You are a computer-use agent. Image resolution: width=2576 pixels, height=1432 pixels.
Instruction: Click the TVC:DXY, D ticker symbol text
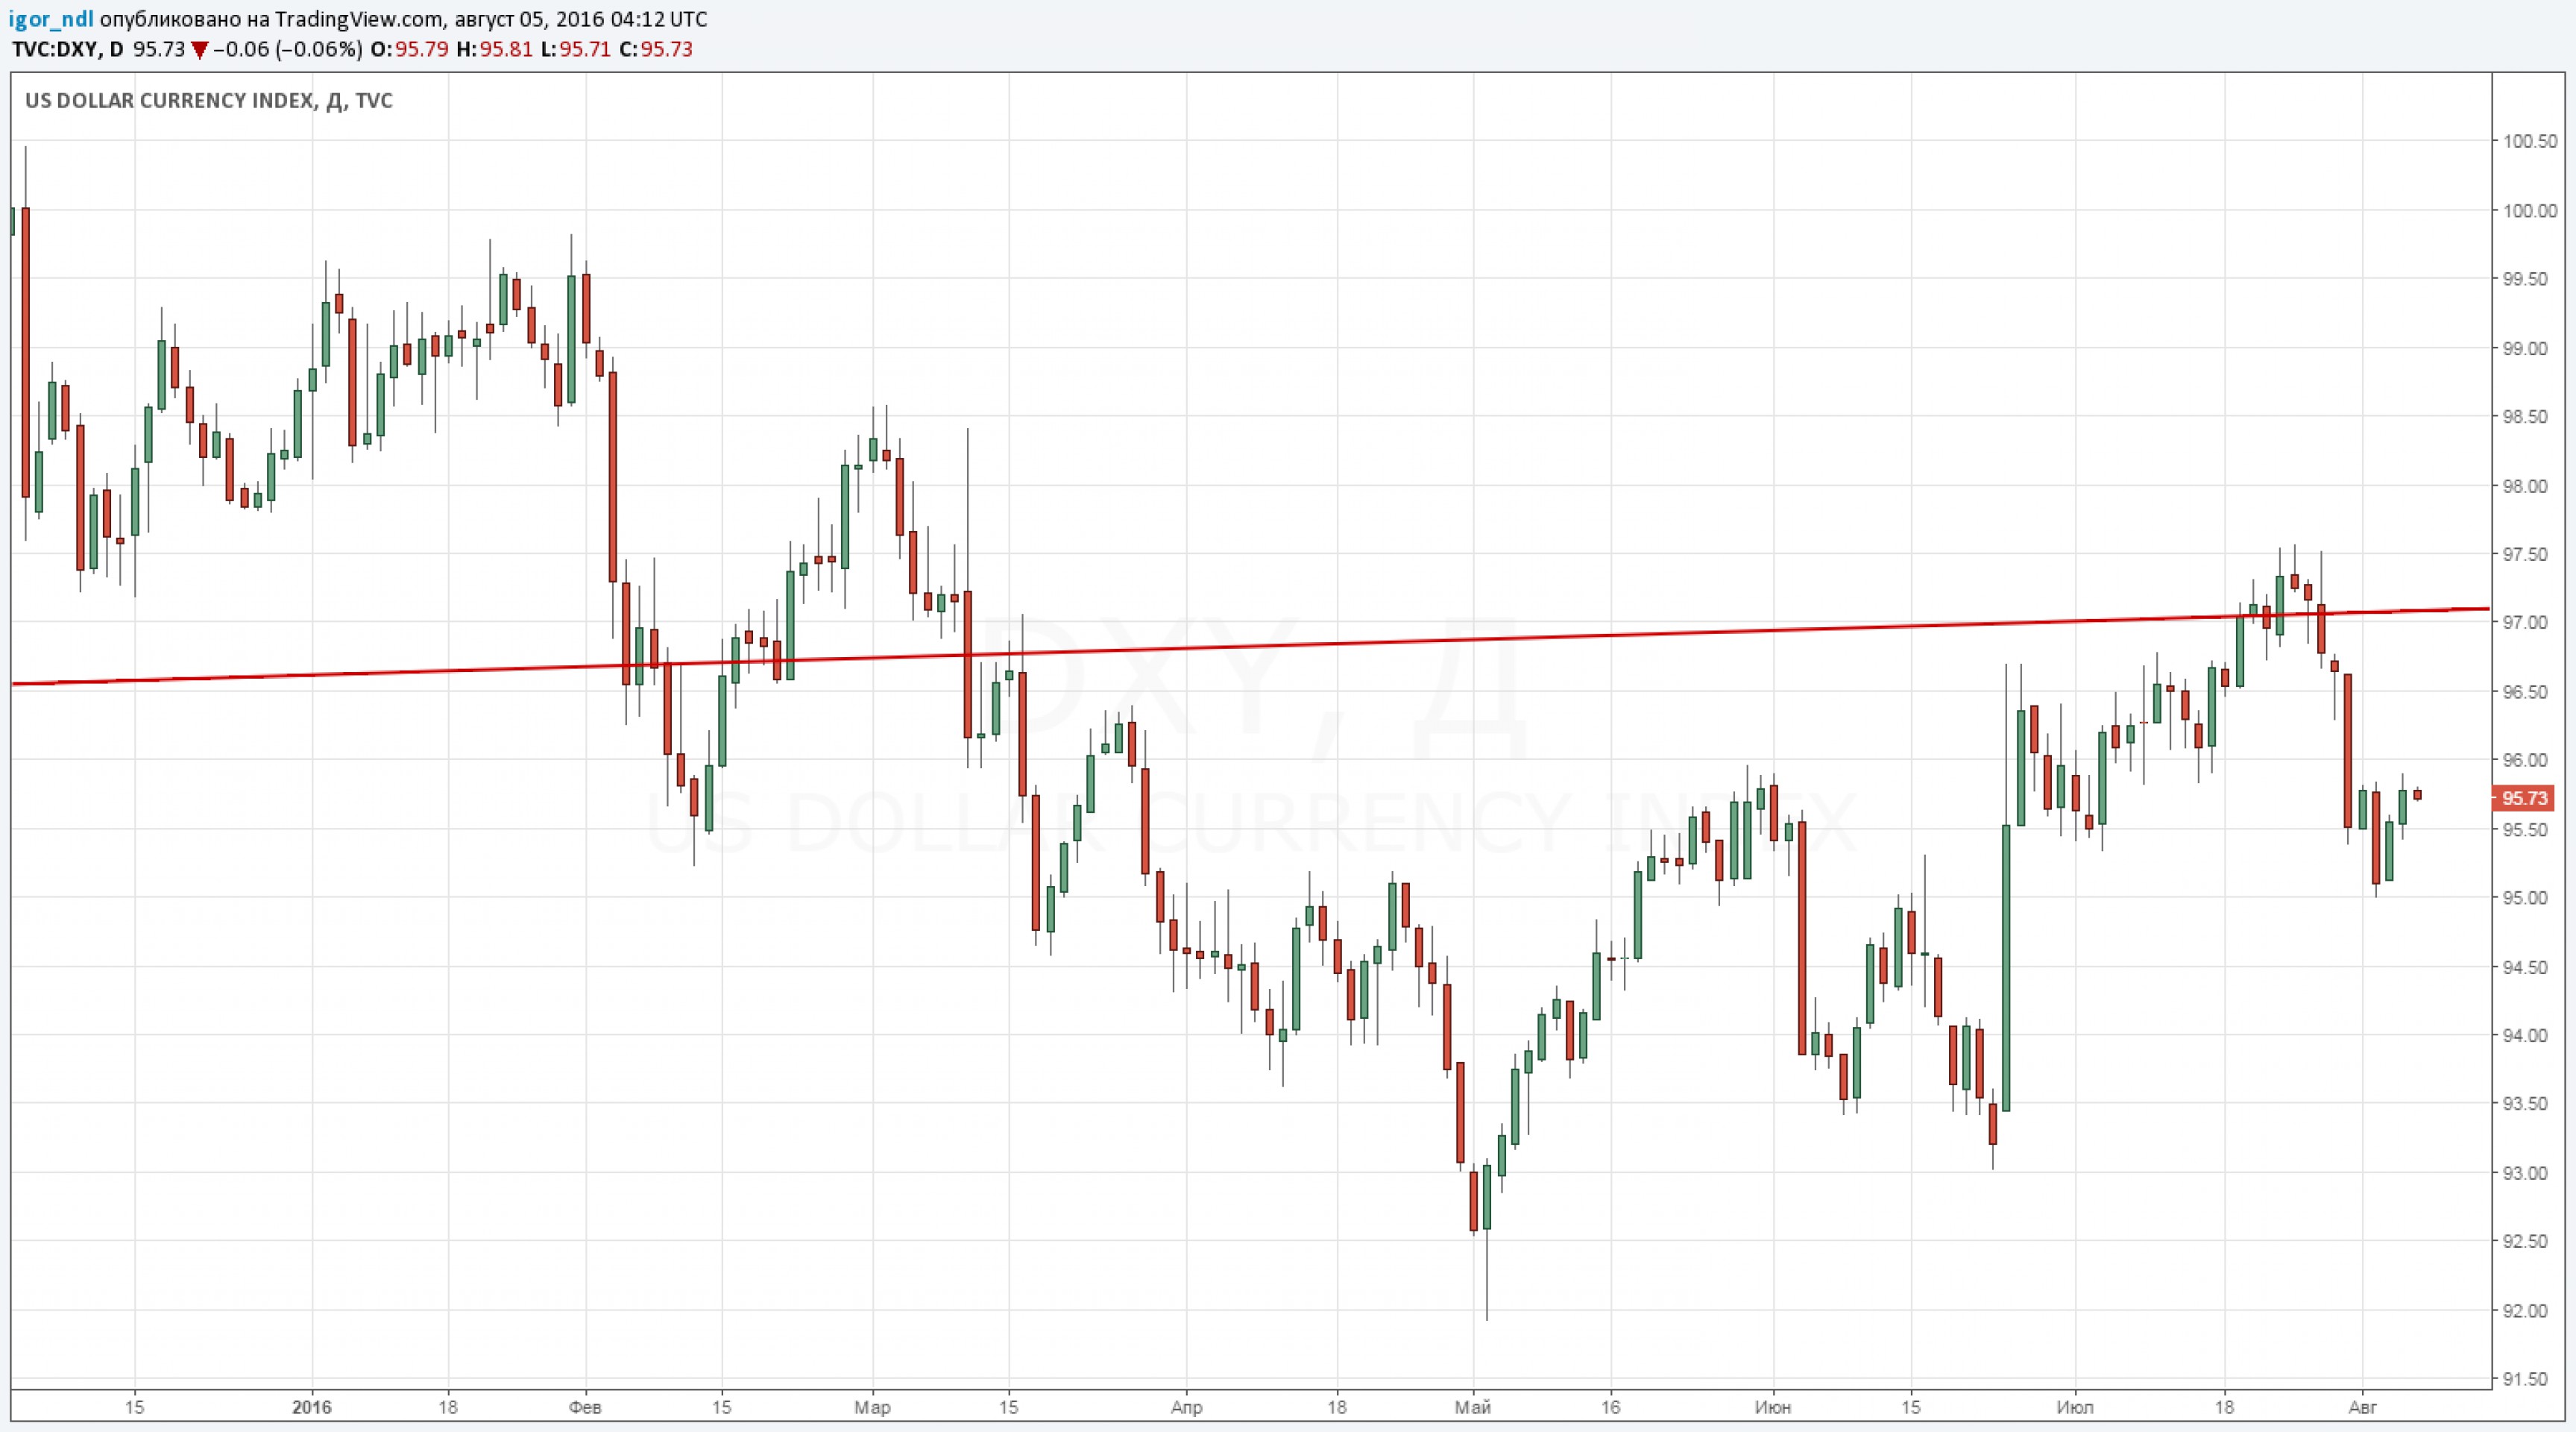tap(67, 49)
